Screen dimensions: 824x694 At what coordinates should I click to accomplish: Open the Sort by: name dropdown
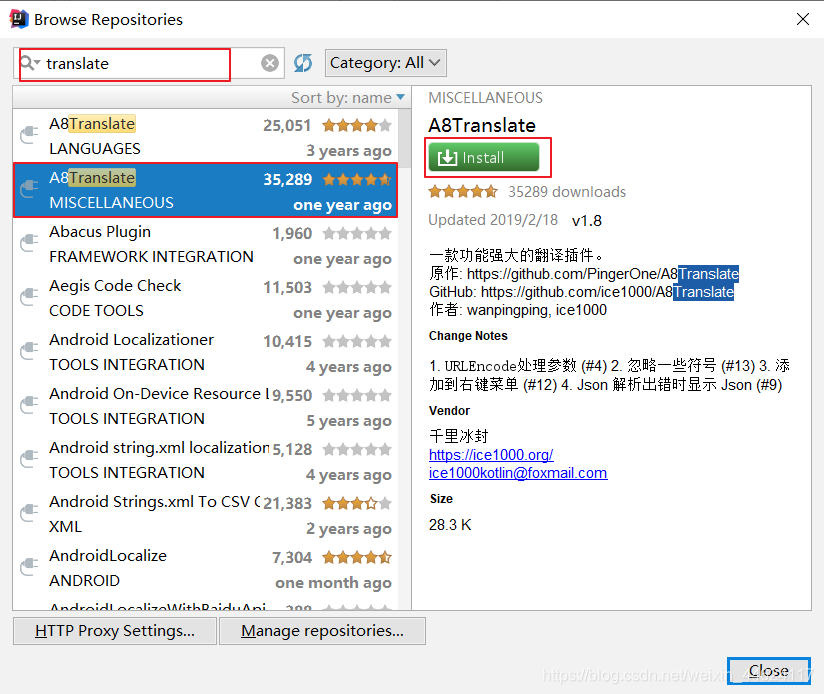(x=348, y=98)
